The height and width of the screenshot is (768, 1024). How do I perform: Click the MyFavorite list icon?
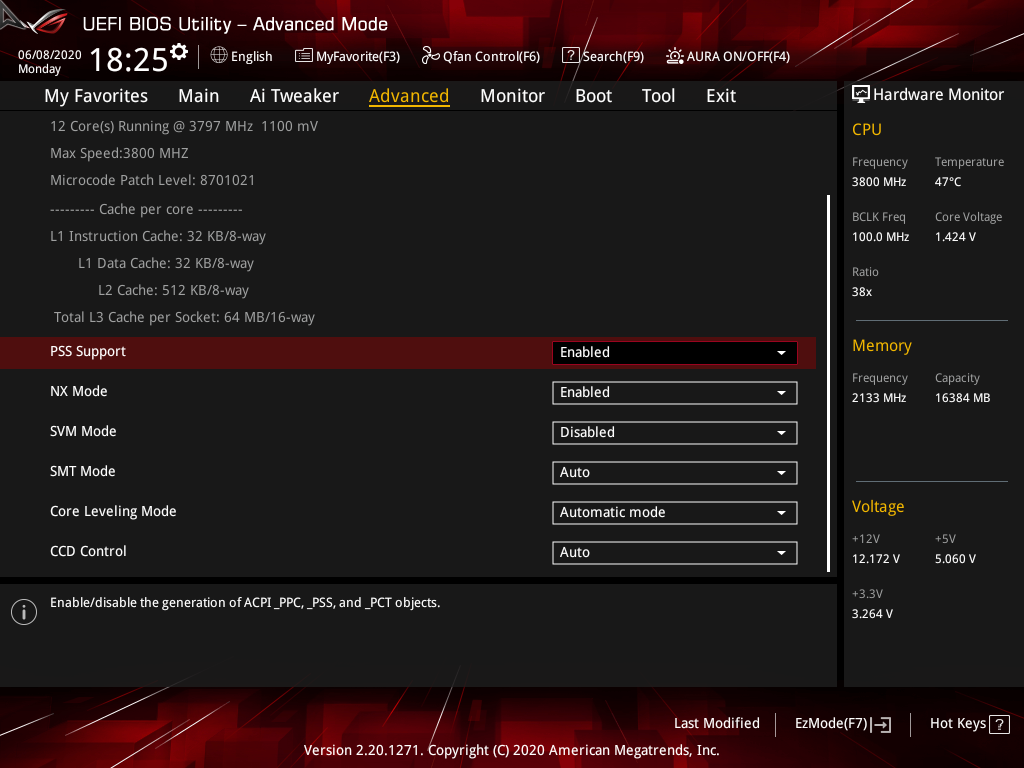pyautogui.click(x=304, y=56)
